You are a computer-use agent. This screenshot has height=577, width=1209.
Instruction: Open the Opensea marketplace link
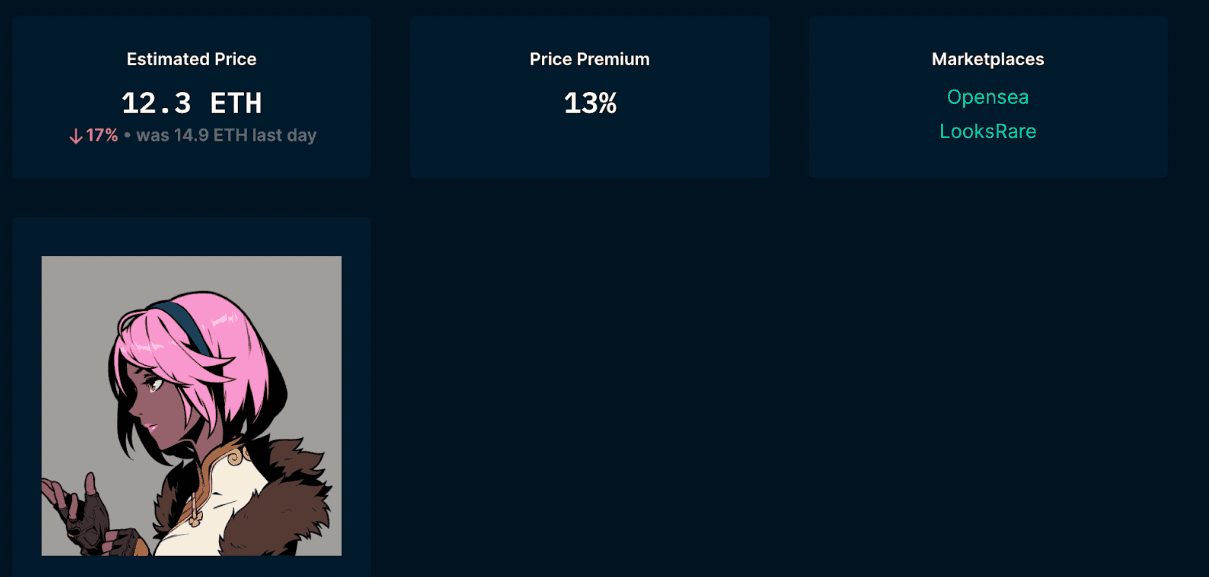click(x=987, y=97)
